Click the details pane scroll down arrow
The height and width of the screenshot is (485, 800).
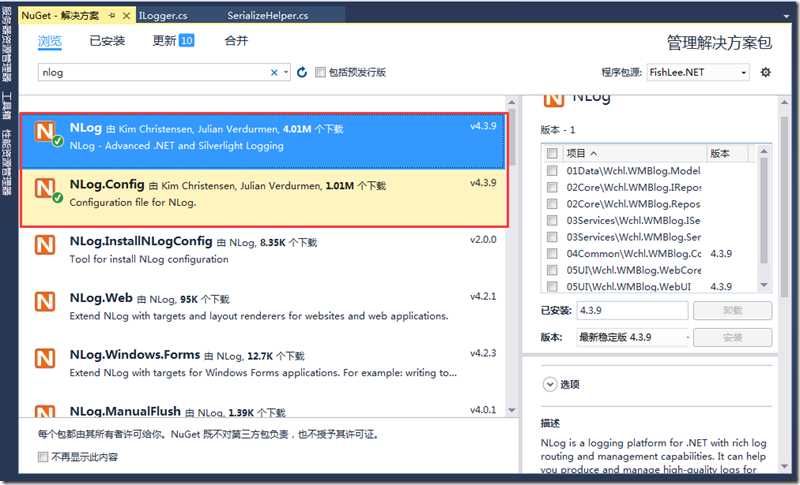tap(785, 466)
